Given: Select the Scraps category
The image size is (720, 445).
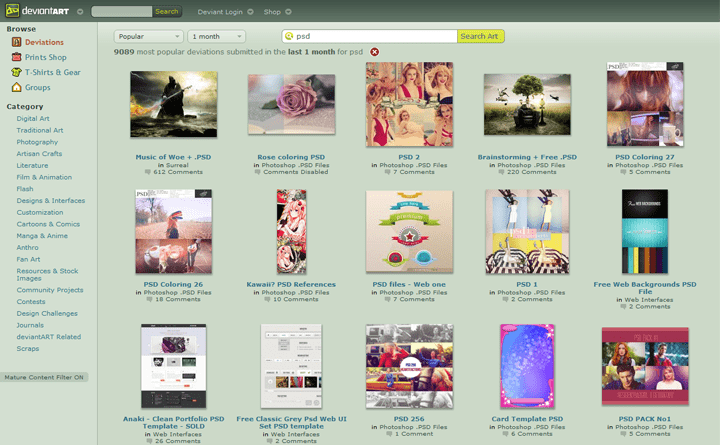Looking at the screenshot, I should point(28,349).
